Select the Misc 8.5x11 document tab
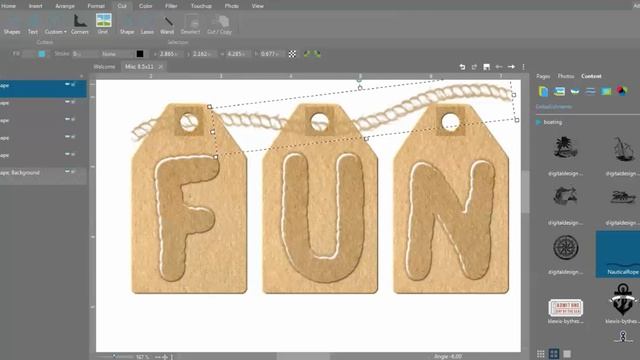 (139, 67)
